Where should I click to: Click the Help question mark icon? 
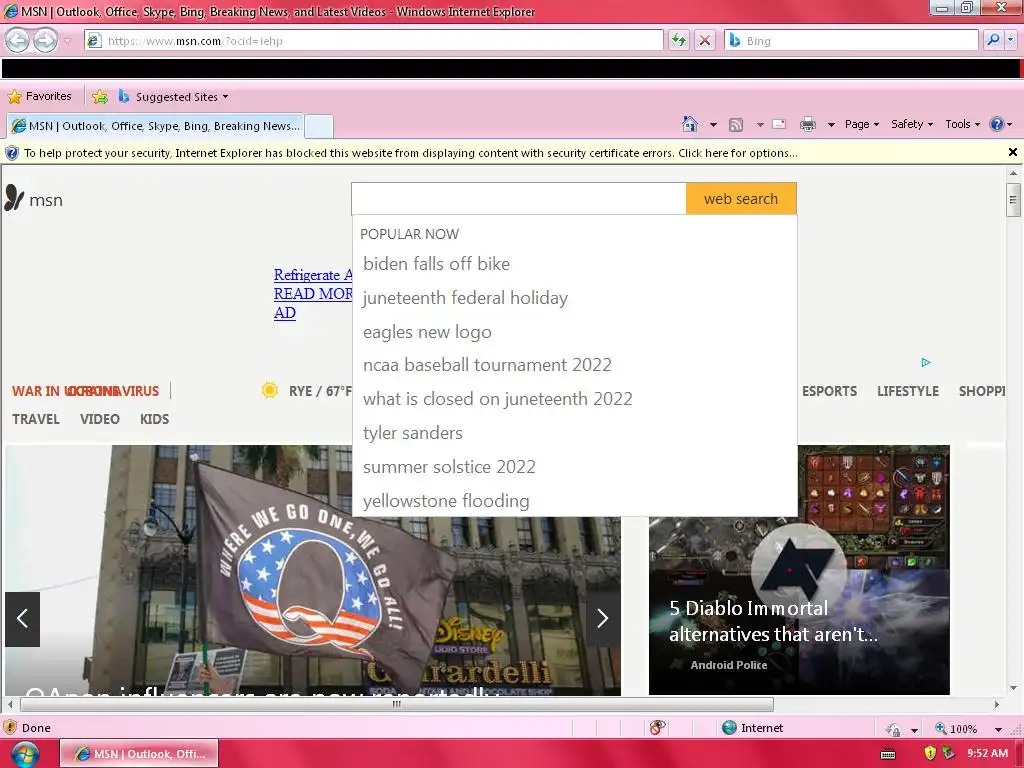coord(997,124)
